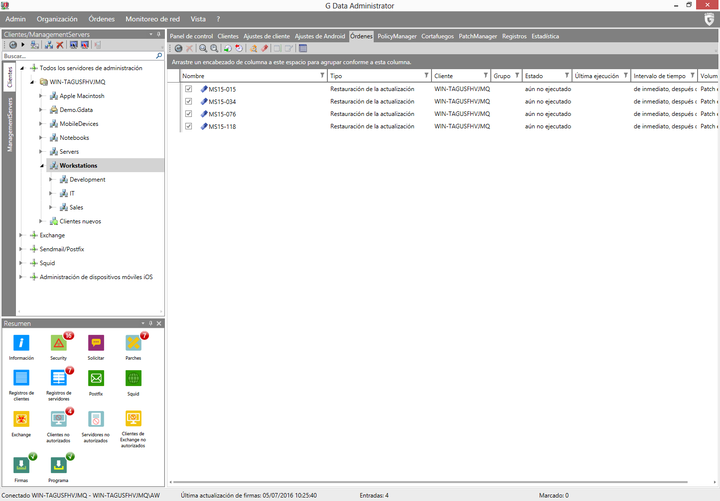Expand the Exchange server tree node
Image resolution: width=720 pixels, height=501 pixels.
coord(21,235)
